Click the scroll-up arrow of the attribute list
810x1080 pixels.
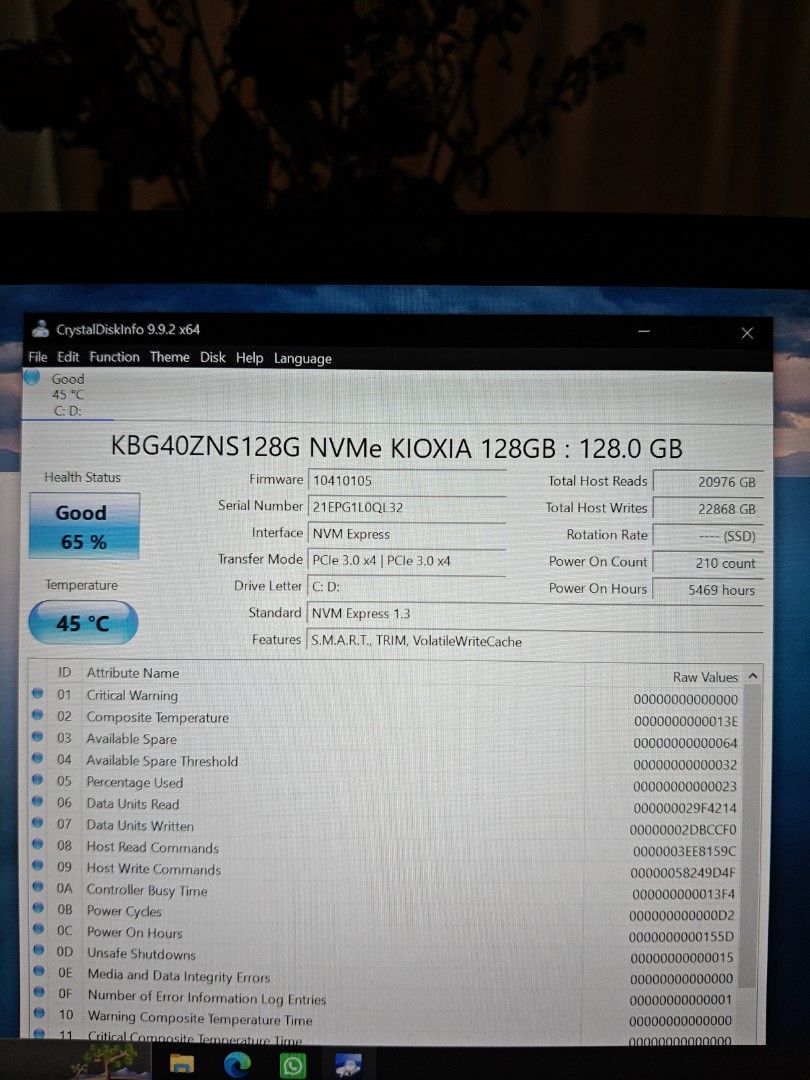[753, 676]
